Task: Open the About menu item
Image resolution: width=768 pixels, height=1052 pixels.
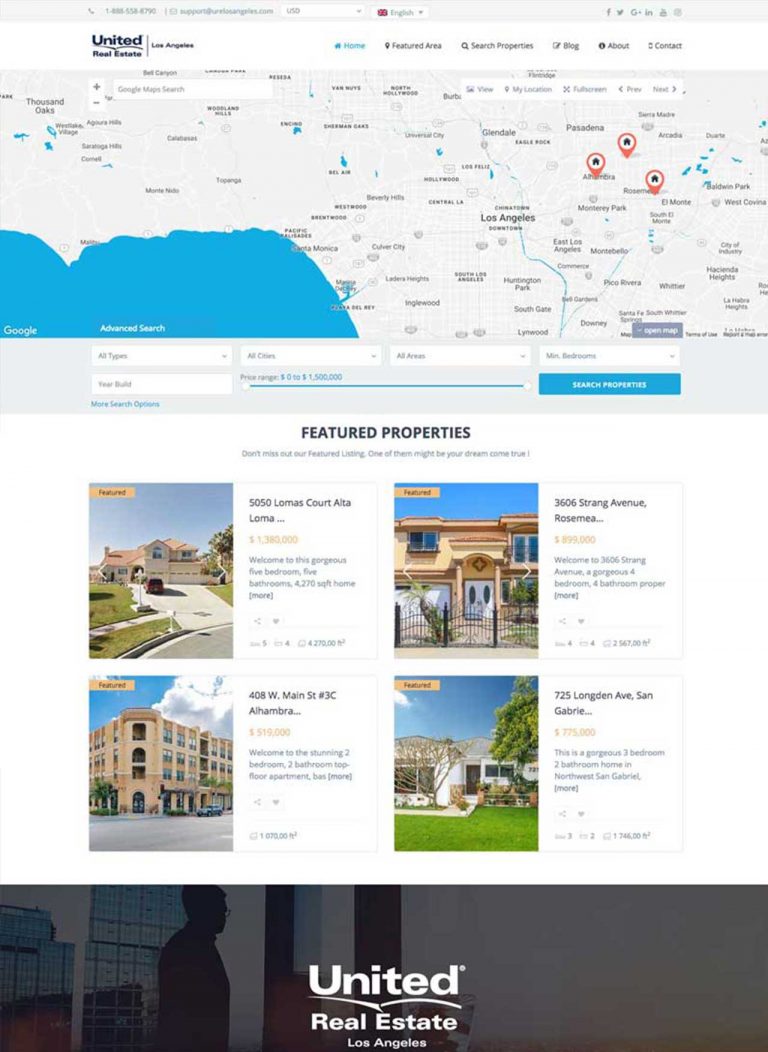Action: tap(614, 46)
